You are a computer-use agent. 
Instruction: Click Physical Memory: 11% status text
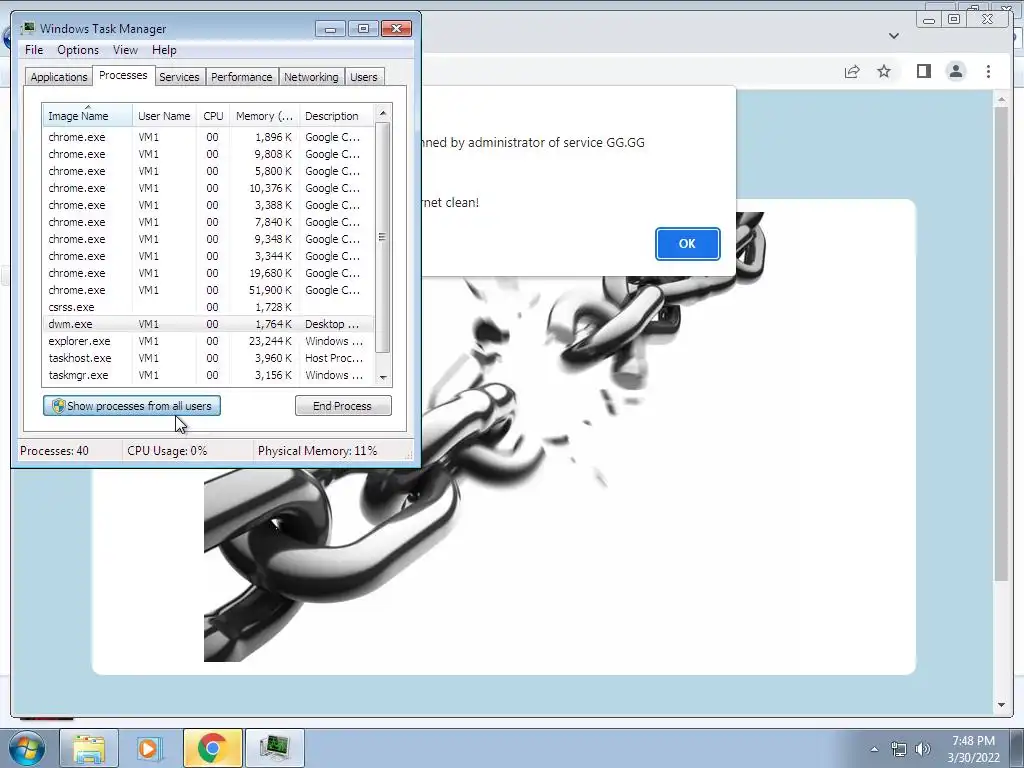(x=317, y=451)
